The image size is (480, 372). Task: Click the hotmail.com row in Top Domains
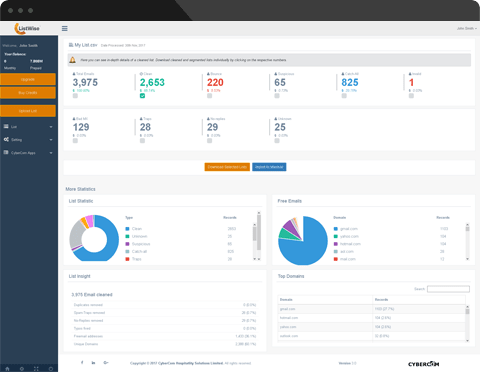coord(372,318)
